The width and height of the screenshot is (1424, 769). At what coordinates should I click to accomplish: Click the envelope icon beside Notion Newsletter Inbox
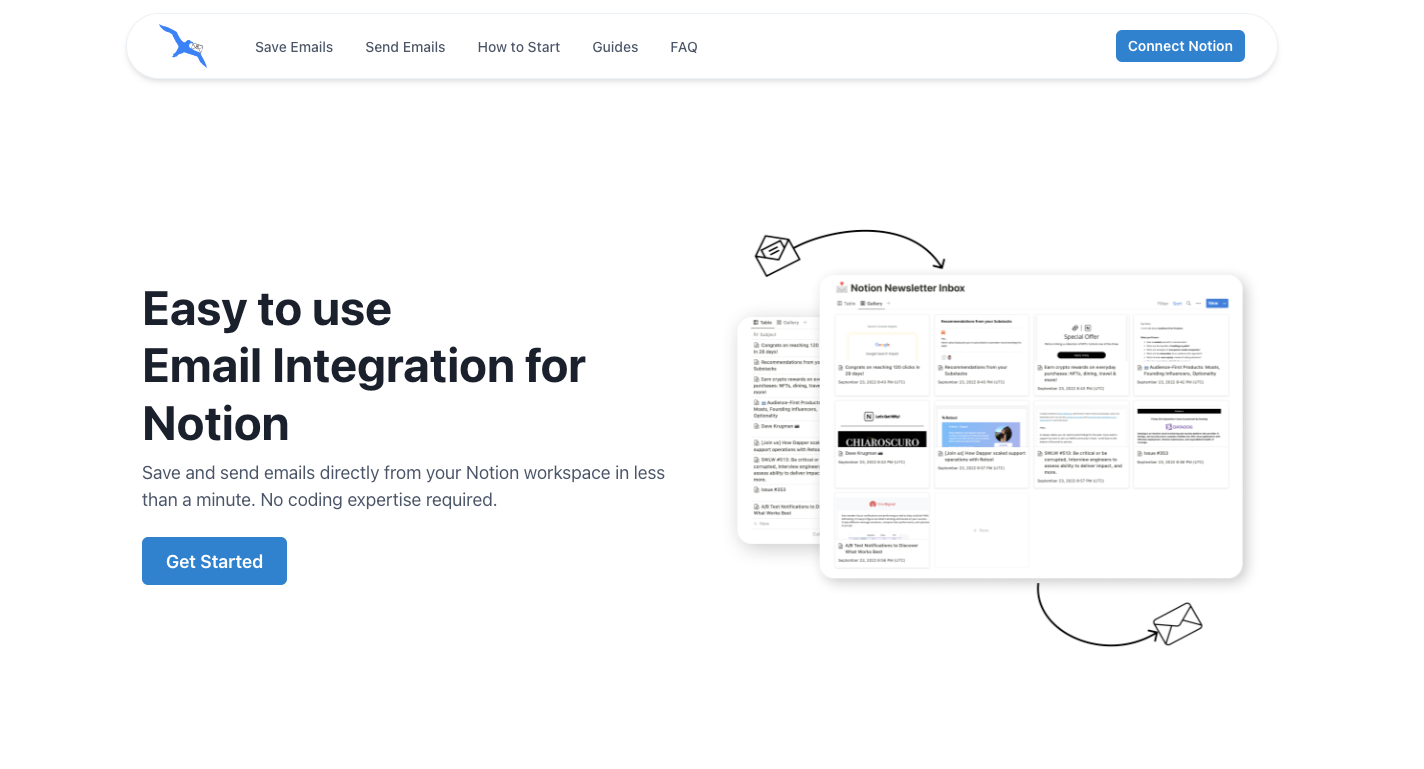coord(841,286)
